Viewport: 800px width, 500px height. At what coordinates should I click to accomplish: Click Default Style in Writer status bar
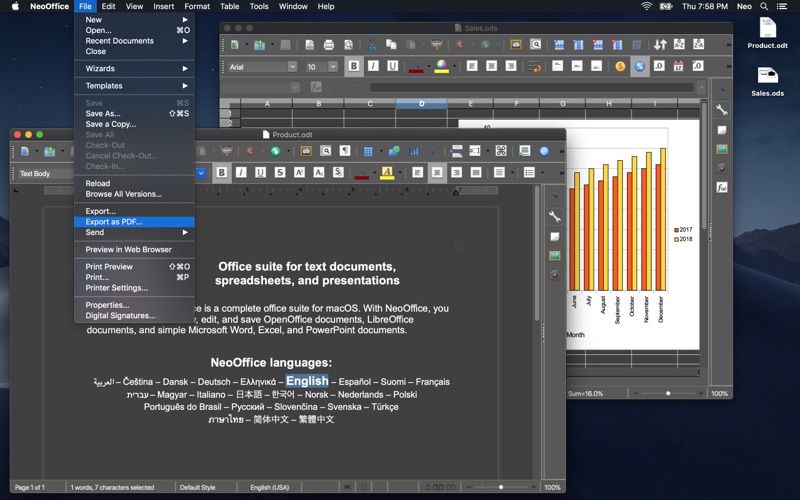point(197,487)
